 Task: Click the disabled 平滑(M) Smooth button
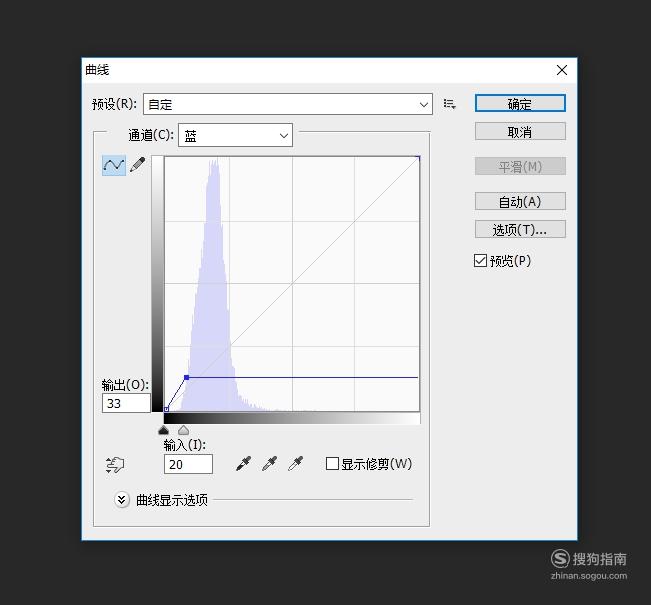(520, 167)
